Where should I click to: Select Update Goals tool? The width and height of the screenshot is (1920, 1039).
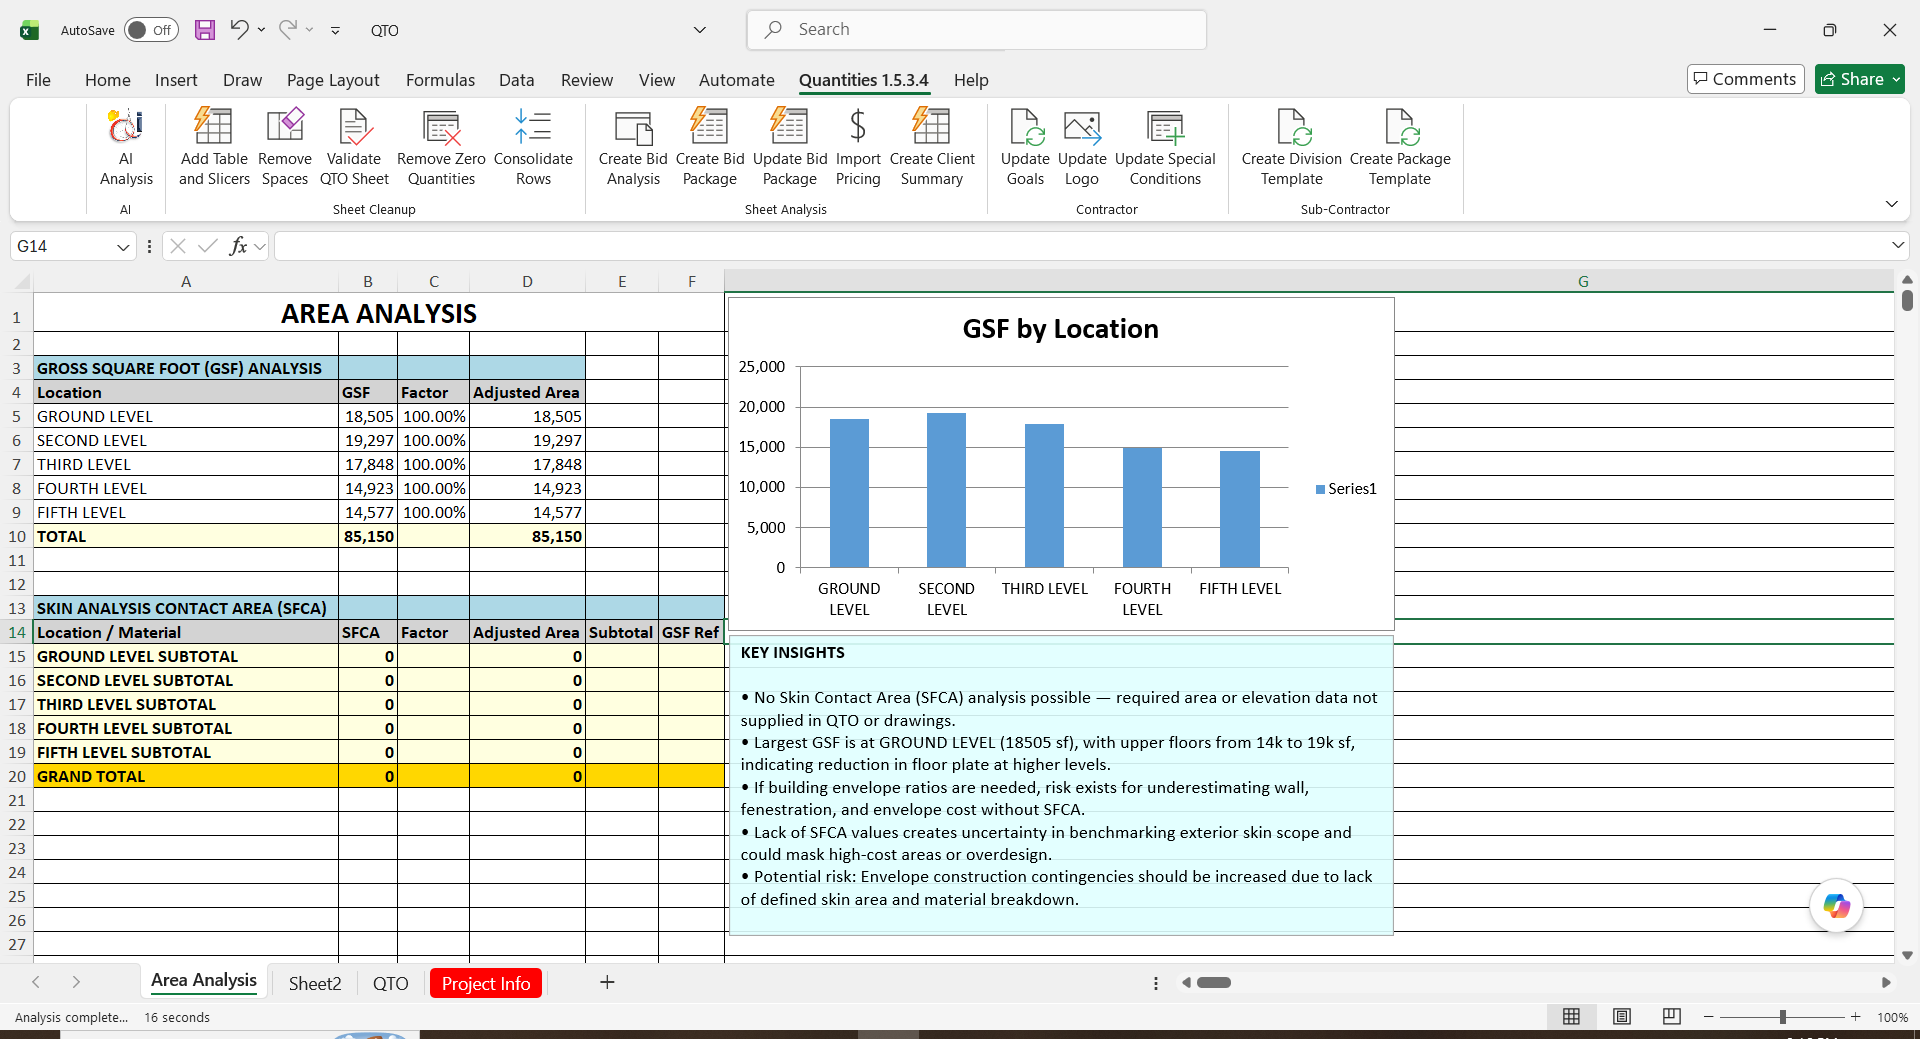click(1025, 147)
